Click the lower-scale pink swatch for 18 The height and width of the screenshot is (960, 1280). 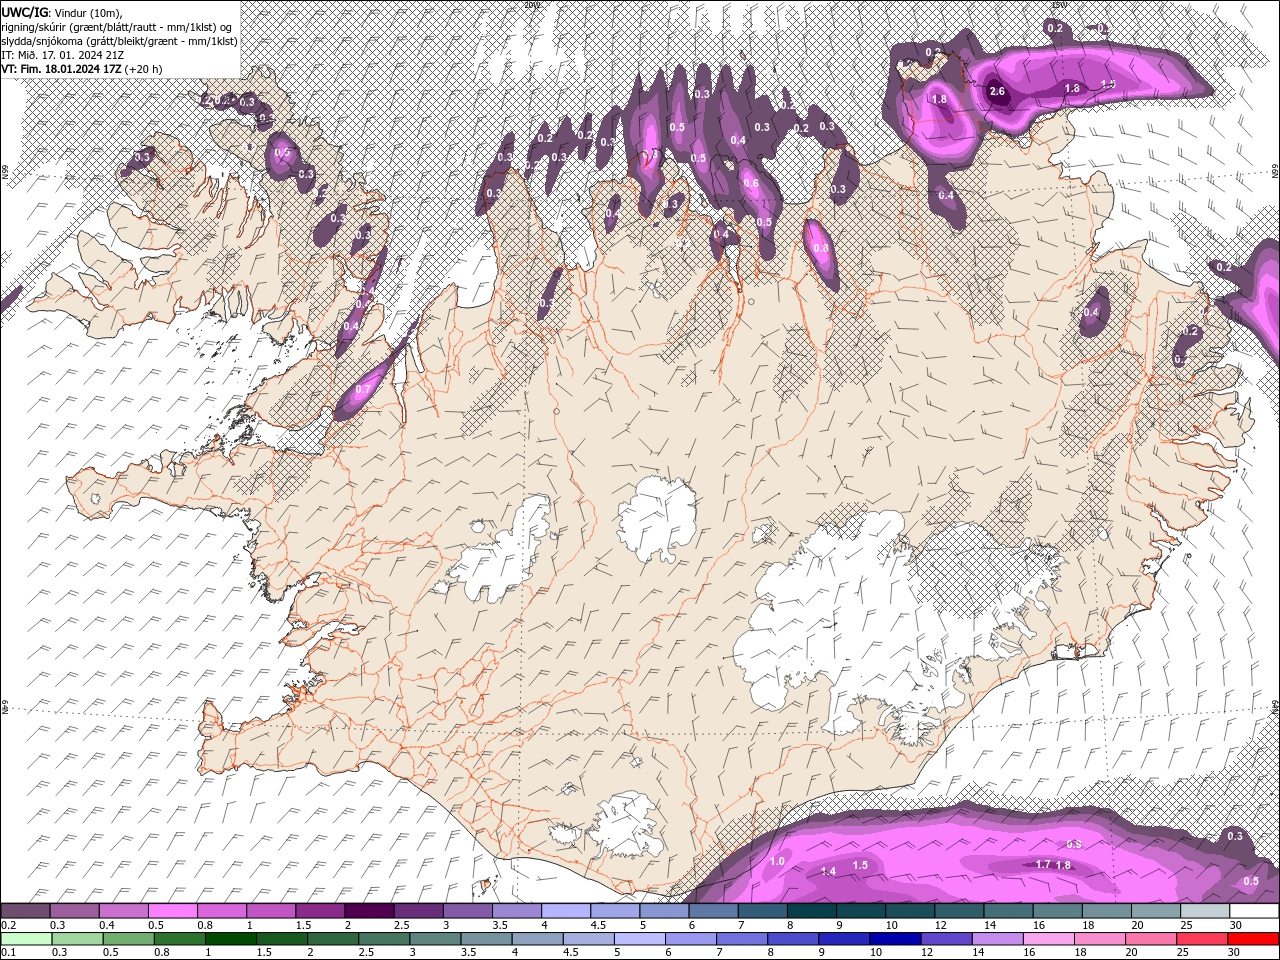pos(1100,938)
